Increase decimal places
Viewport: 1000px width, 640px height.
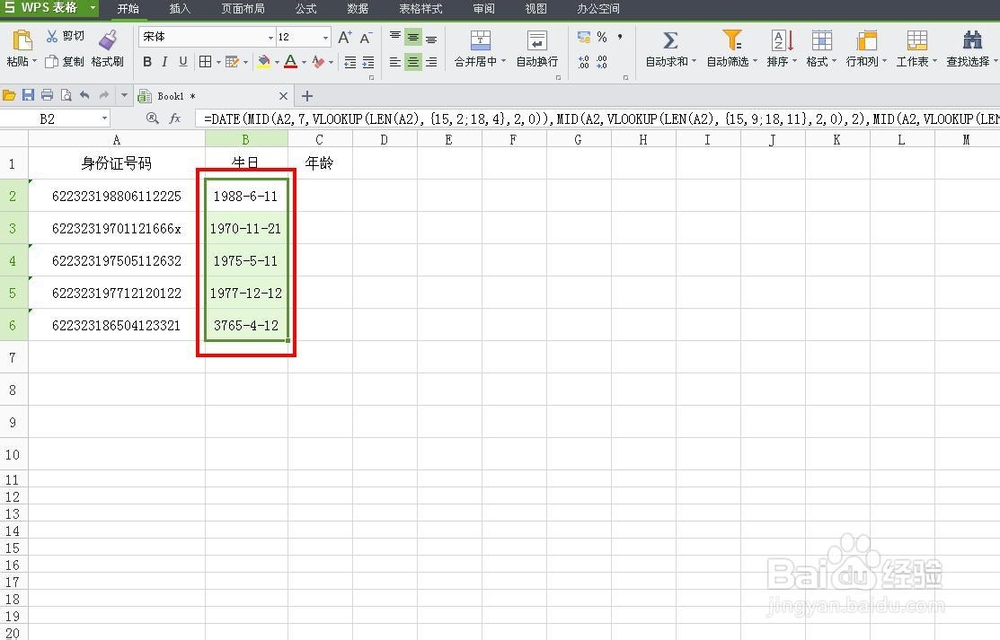click(x=584, y=62)
